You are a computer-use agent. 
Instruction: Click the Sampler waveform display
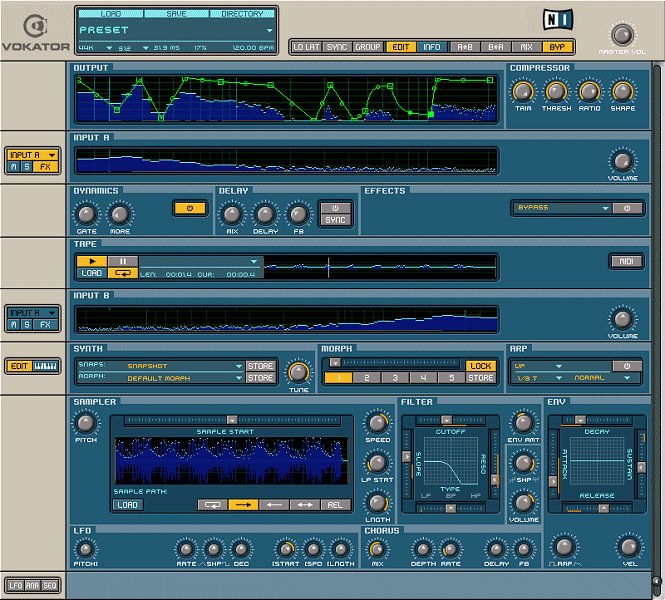[x=231, y=460]
